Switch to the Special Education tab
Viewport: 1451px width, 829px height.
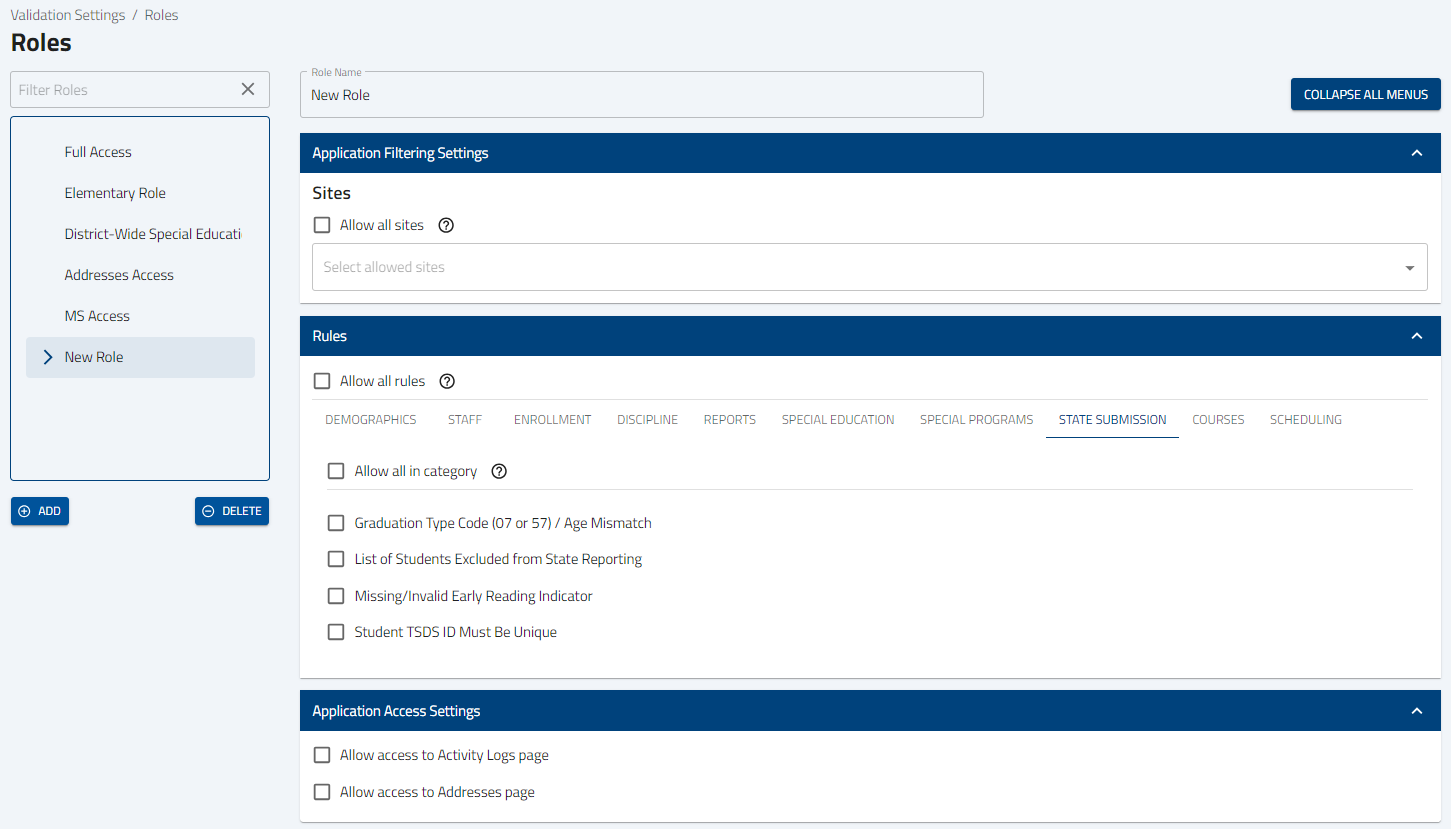[x=838, y=420]
